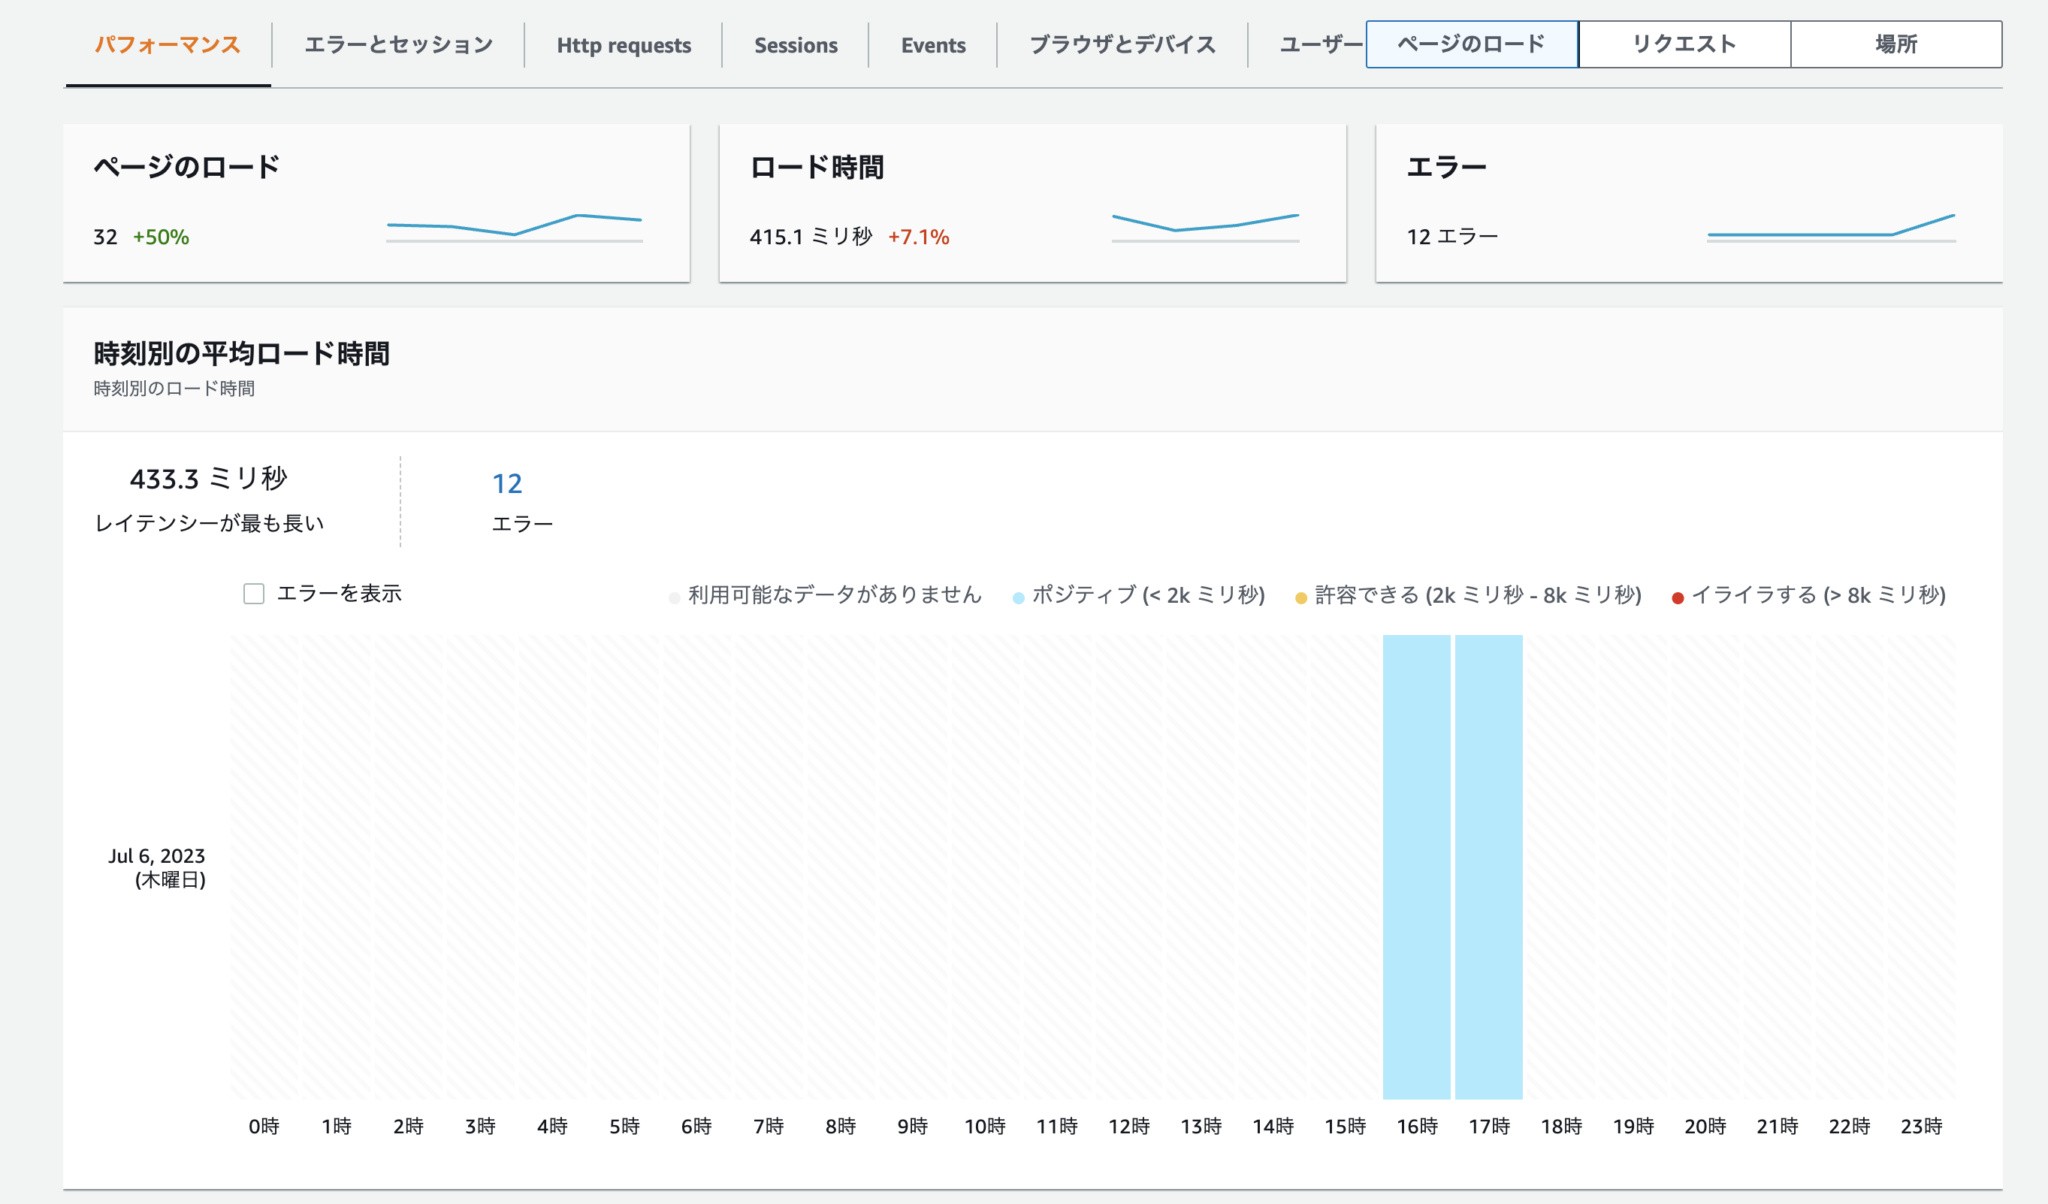Select the blue bar at 16時
This screenshot has width=2048, height=1204.
pyautogui.click(x=1416, y=865)
